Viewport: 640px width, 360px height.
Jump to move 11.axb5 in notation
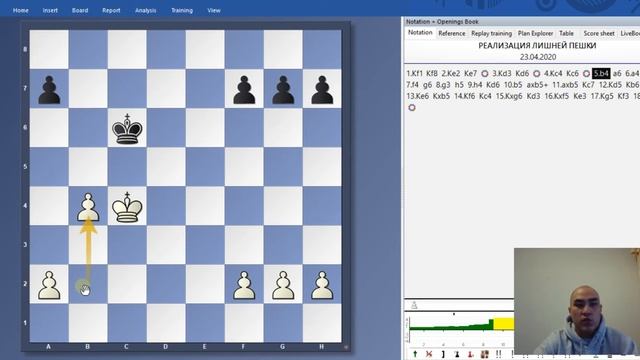point(565,85)
